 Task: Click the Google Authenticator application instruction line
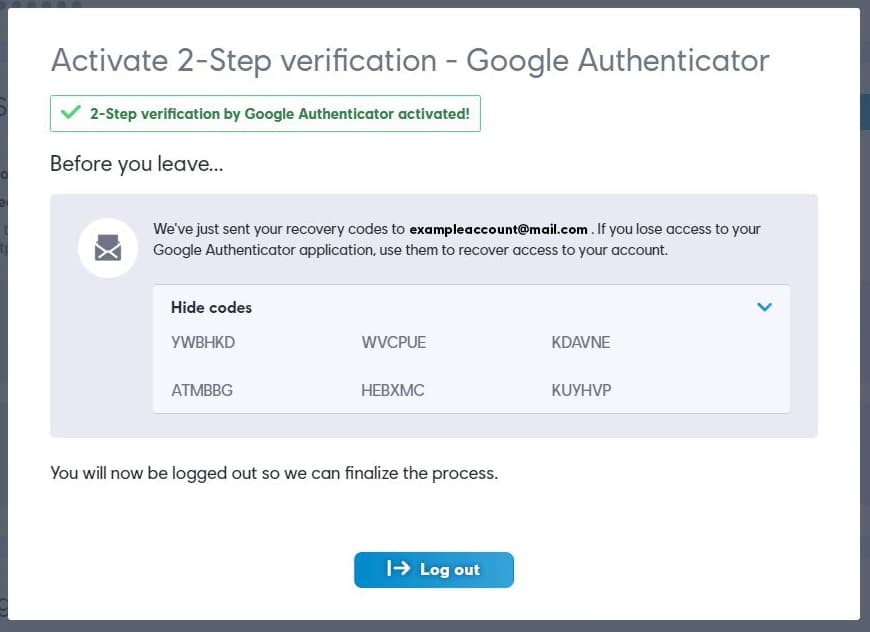coord(410,250)
